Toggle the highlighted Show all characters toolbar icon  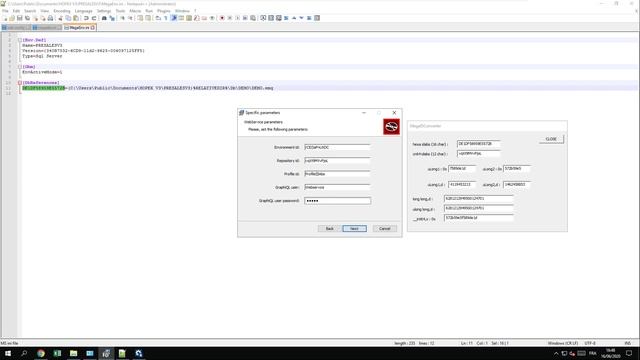174,18
